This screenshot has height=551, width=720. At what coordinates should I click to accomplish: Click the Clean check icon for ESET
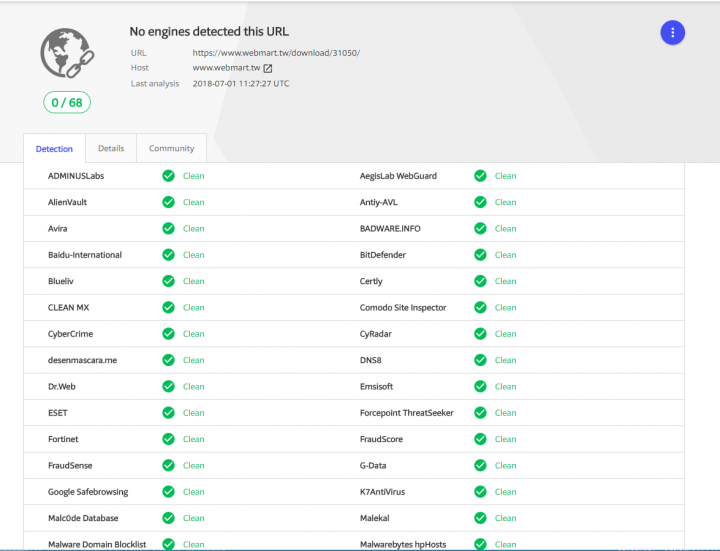click(x=169, y=413)
